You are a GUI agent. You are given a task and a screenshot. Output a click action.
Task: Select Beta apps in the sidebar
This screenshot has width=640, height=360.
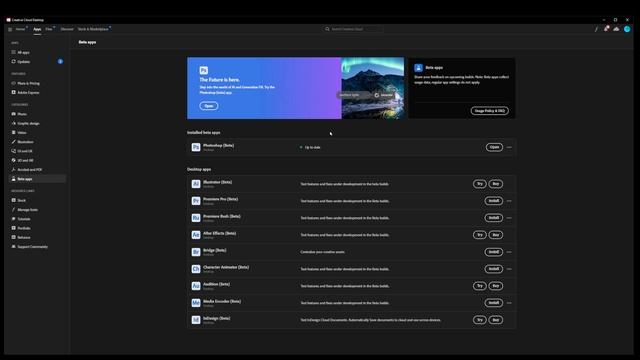37,179
